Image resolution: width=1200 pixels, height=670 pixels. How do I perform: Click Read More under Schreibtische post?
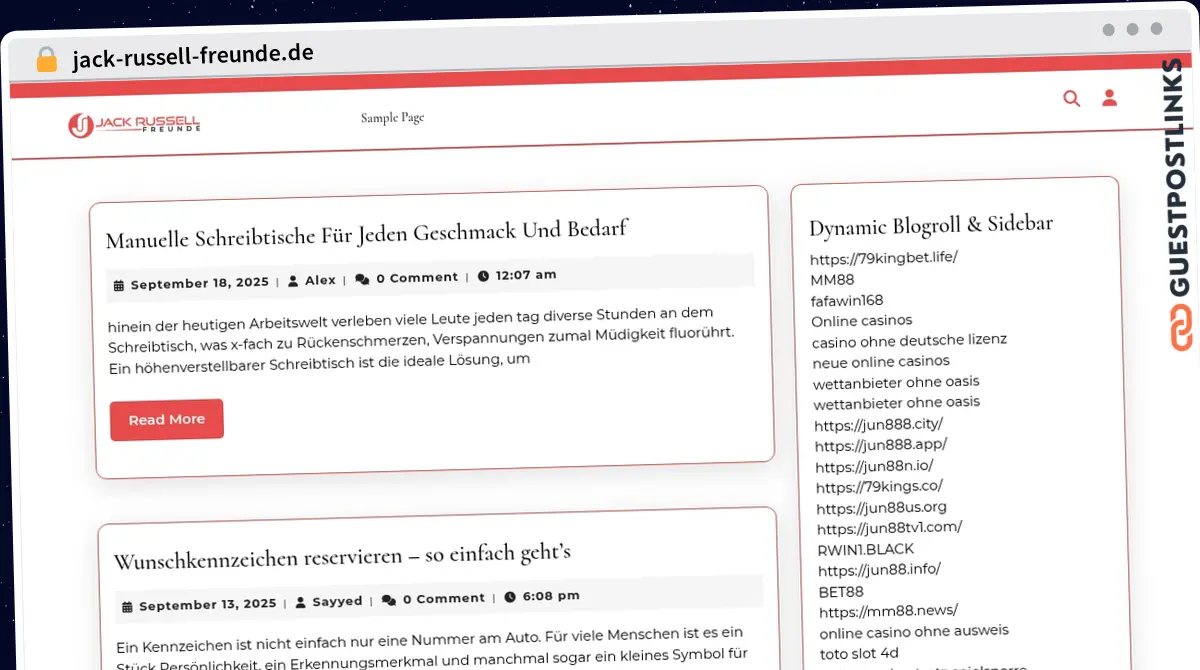[x=167, y=419]
